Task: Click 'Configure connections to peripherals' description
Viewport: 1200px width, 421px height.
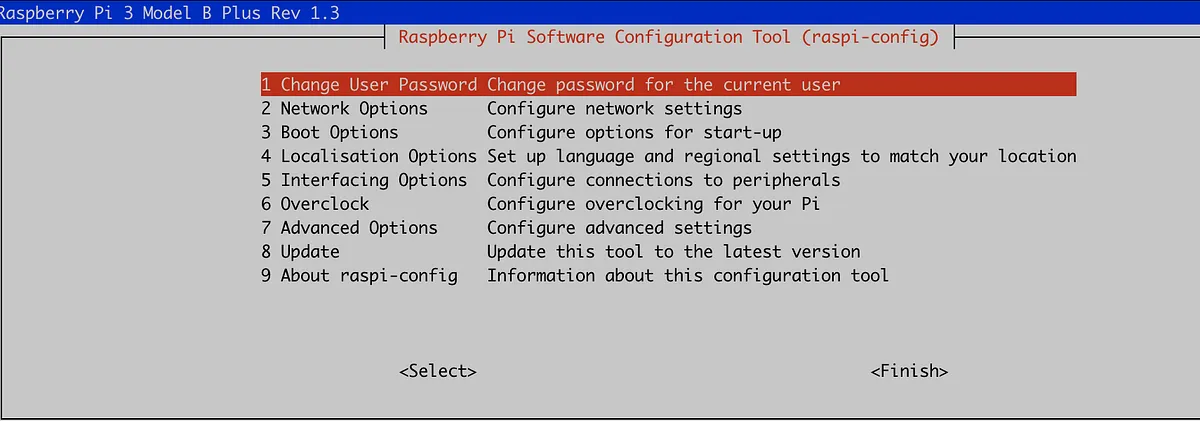Action: [x=663, y=180]
